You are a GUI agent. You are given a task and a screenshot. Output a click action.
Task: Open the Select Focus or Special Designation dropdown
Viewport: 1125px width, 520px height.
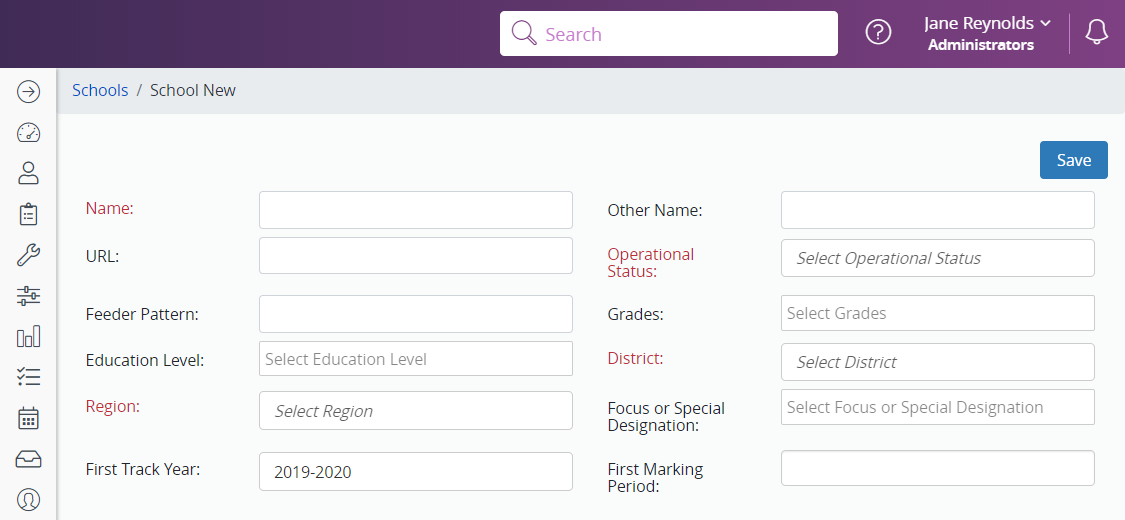click(938, 407)
